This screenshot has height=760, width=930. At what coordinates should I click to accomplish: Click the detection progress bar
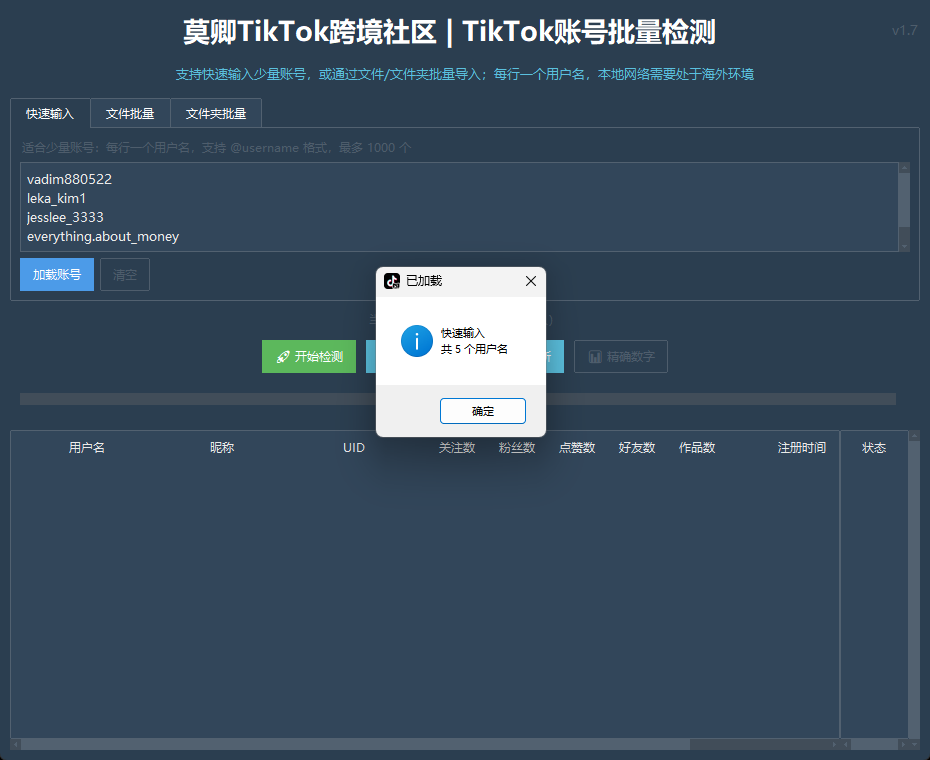[x=458, y=399]
